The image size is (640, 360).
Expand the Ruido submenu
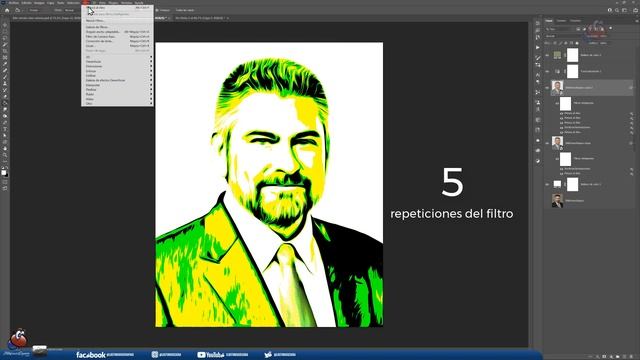118,94
